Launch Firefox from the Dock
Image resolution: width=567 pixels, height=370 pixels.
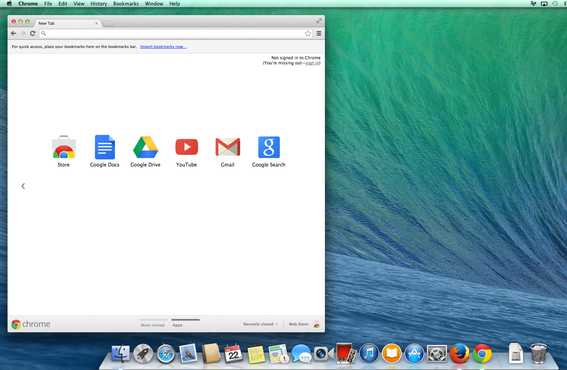tap(459, 353)
